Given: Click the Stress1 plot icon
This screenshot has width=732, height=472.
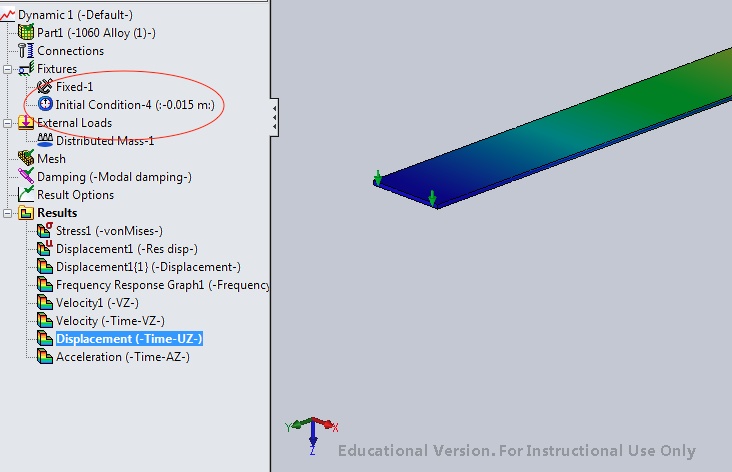Looking at the screenshot, I should click(x=45, y=230).
